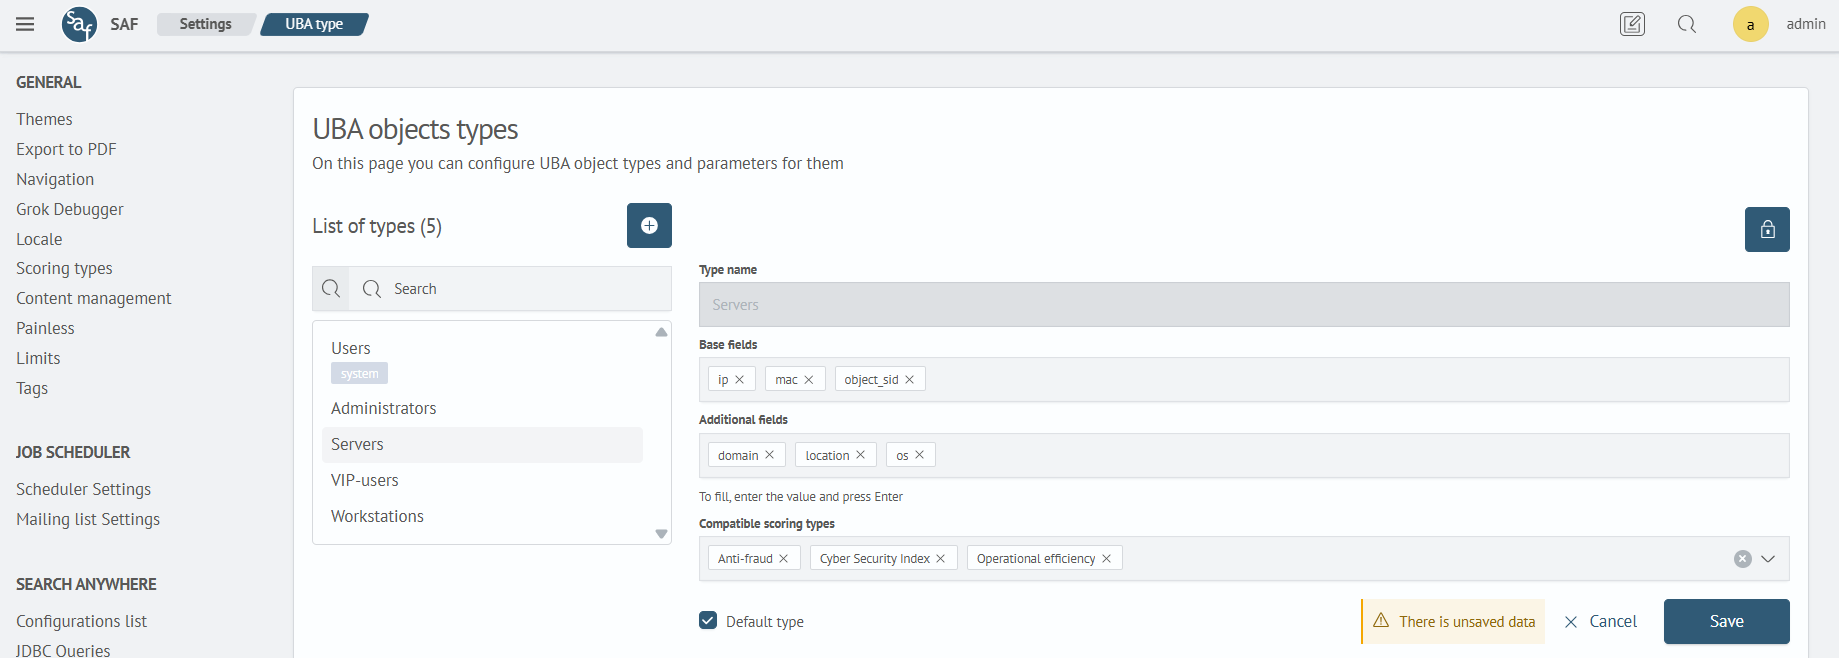Click the lock icon button for Servers type
Viewport: 1839px width, 658px height.
coord(1767,229)
